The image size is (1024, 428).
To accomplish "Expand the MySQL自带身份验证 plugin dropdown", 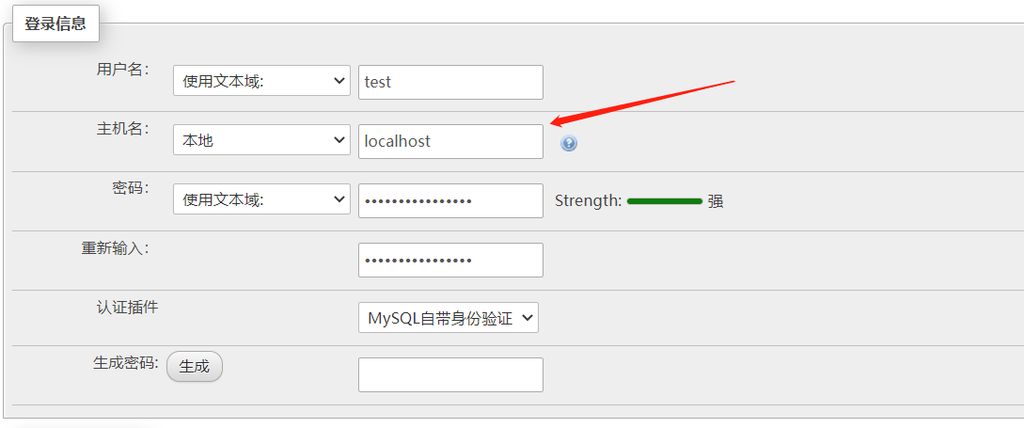I will [x=448, y=318].
